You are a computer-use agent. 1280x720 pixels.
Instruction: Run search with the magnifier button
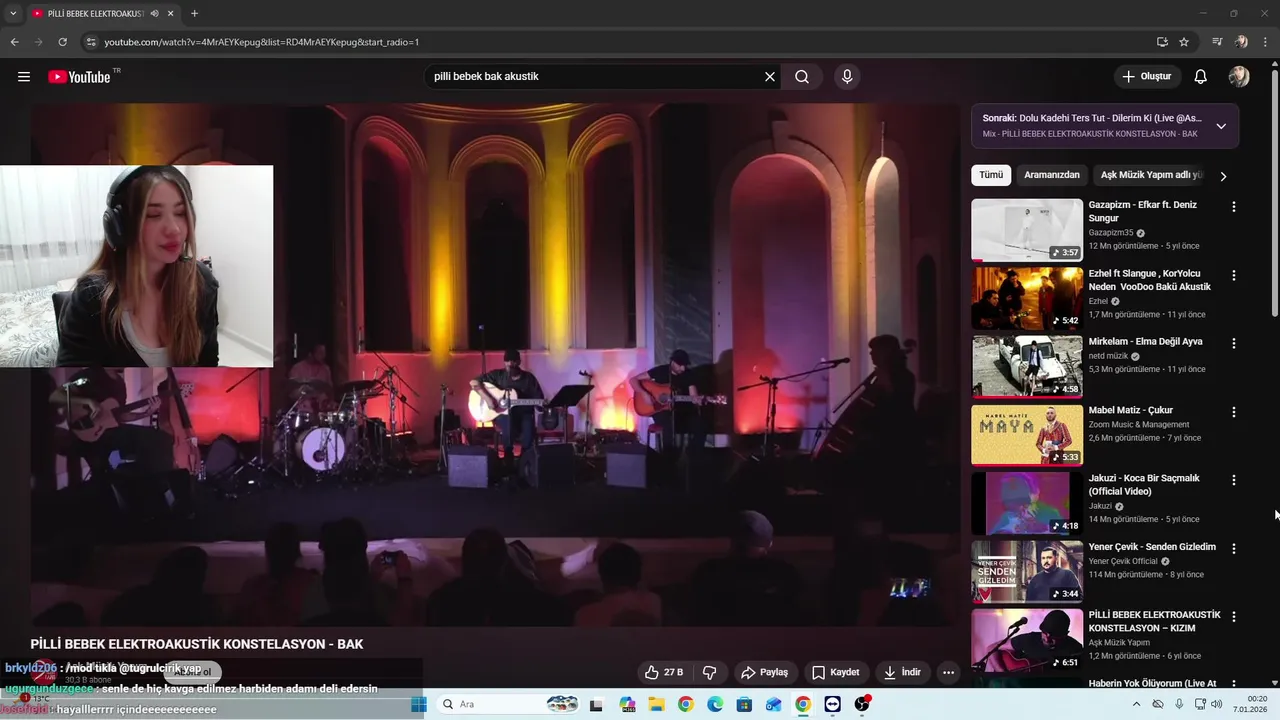click(x=802, y=77)
